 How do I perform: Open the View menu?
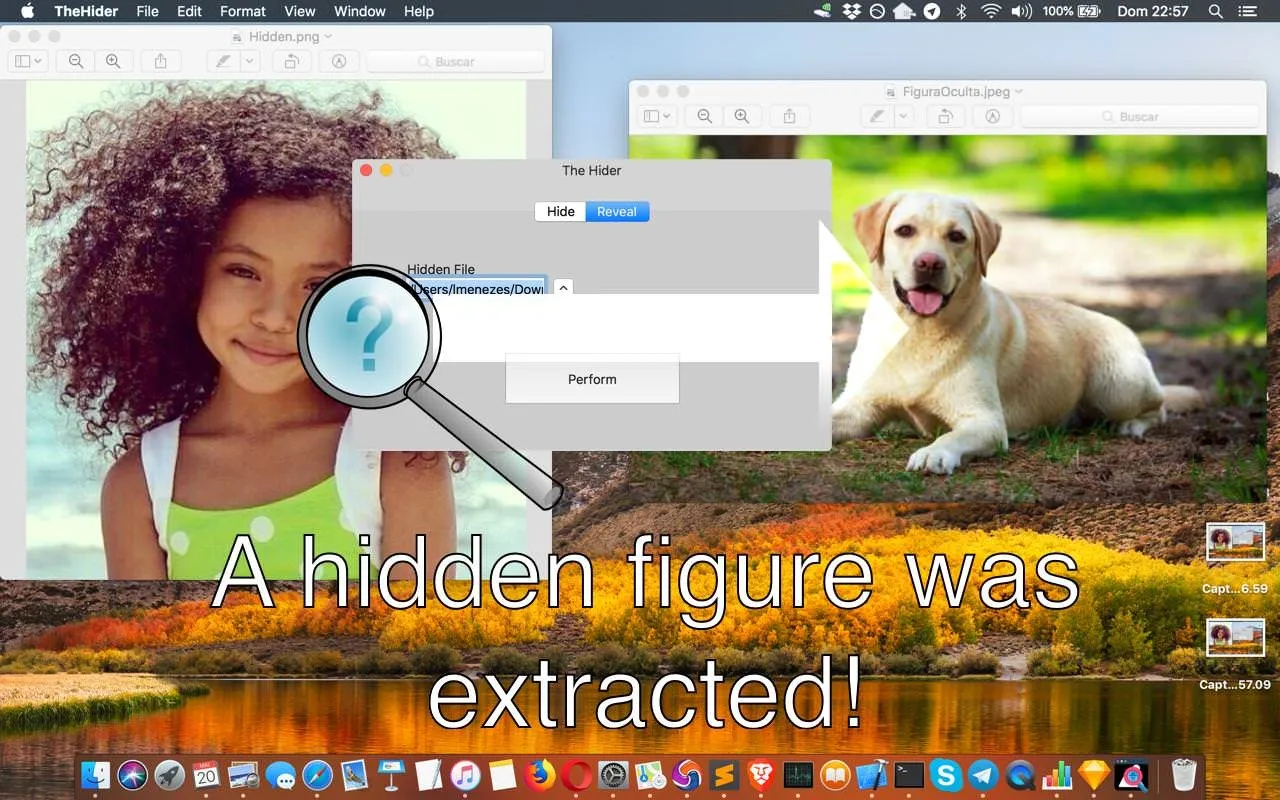[300, 11]
